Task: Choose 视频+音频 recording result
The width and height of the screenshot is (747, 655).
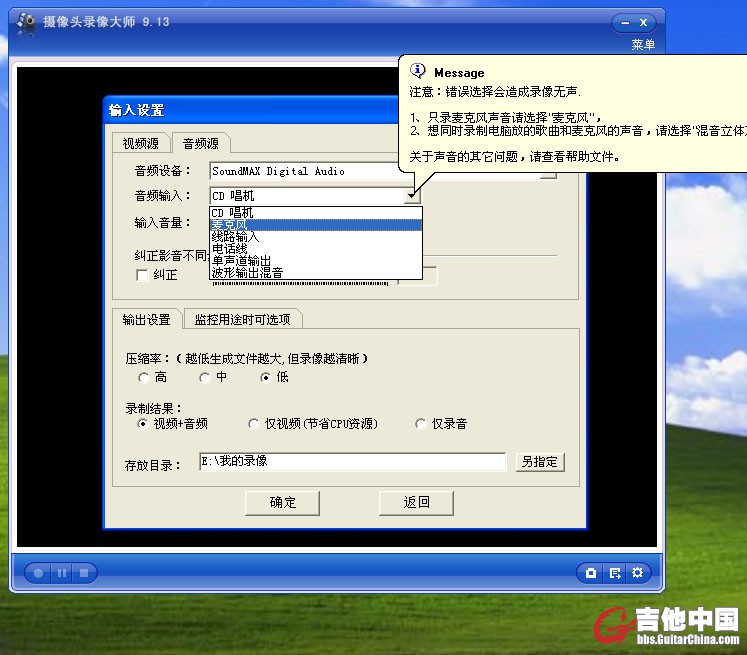Action: point(142,423)
